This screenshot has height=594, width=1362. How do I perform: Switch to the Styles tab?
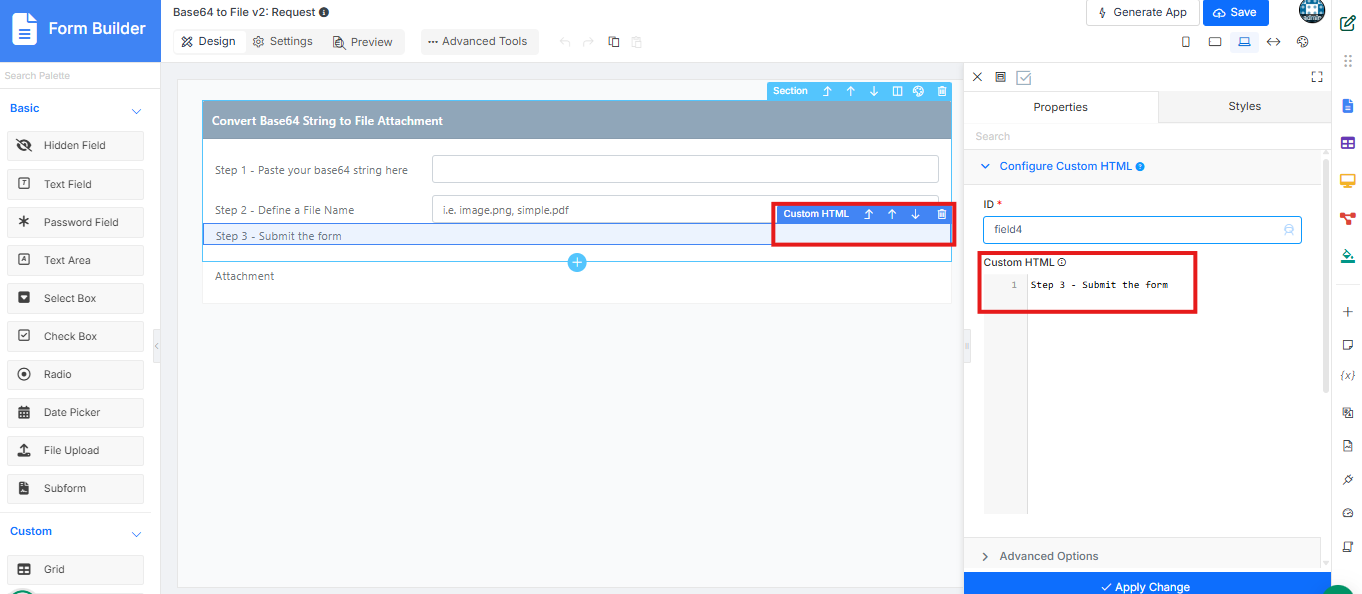tap(1244, 106)
